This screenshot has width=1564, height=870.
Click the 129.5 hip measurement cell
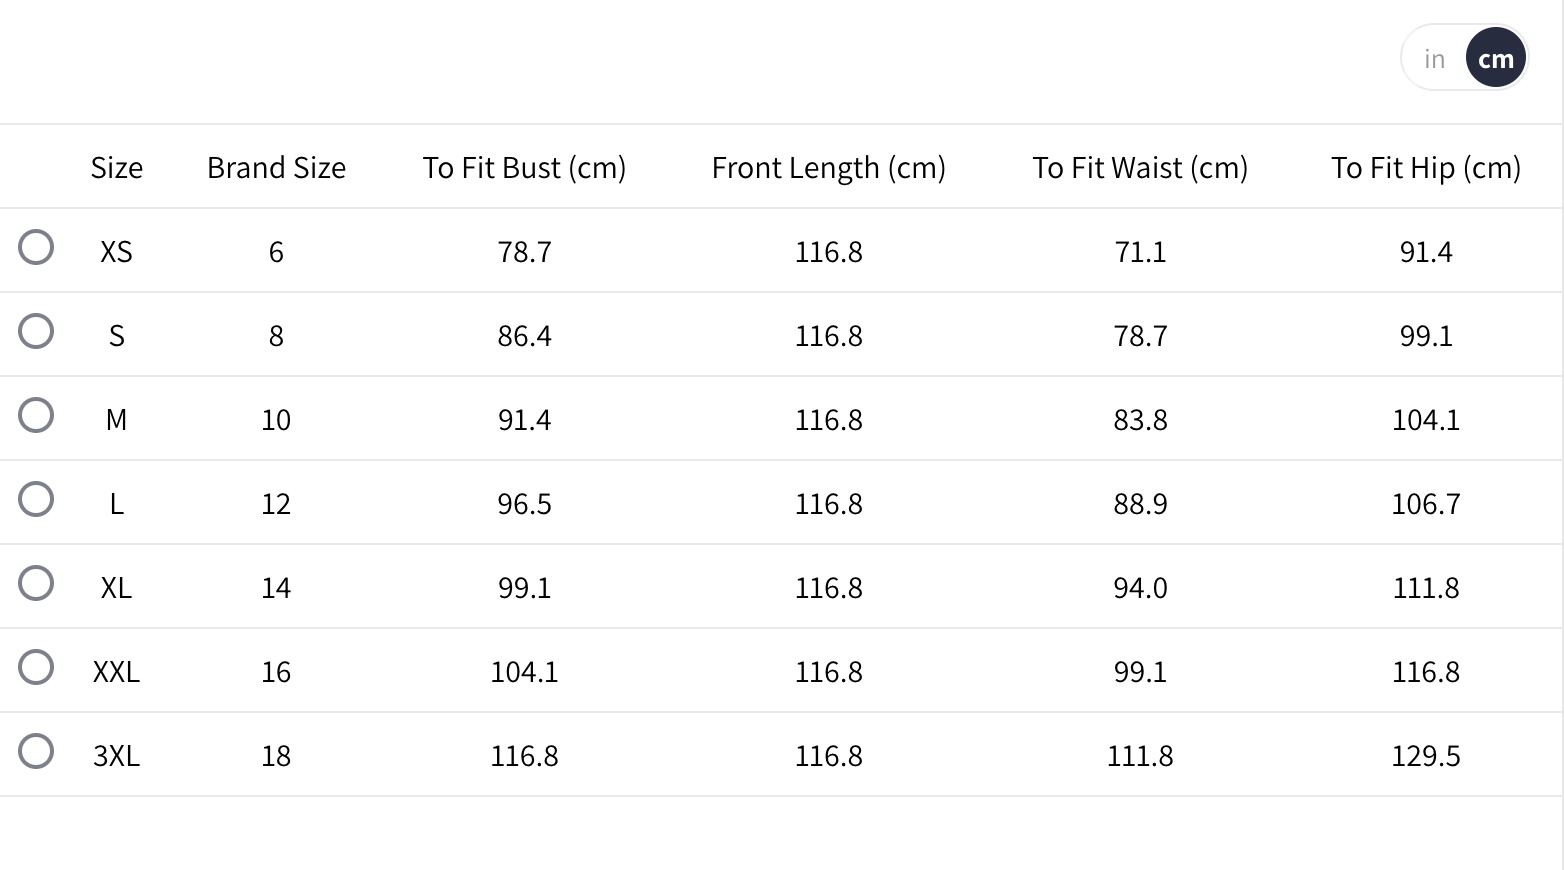point(1426,756)
